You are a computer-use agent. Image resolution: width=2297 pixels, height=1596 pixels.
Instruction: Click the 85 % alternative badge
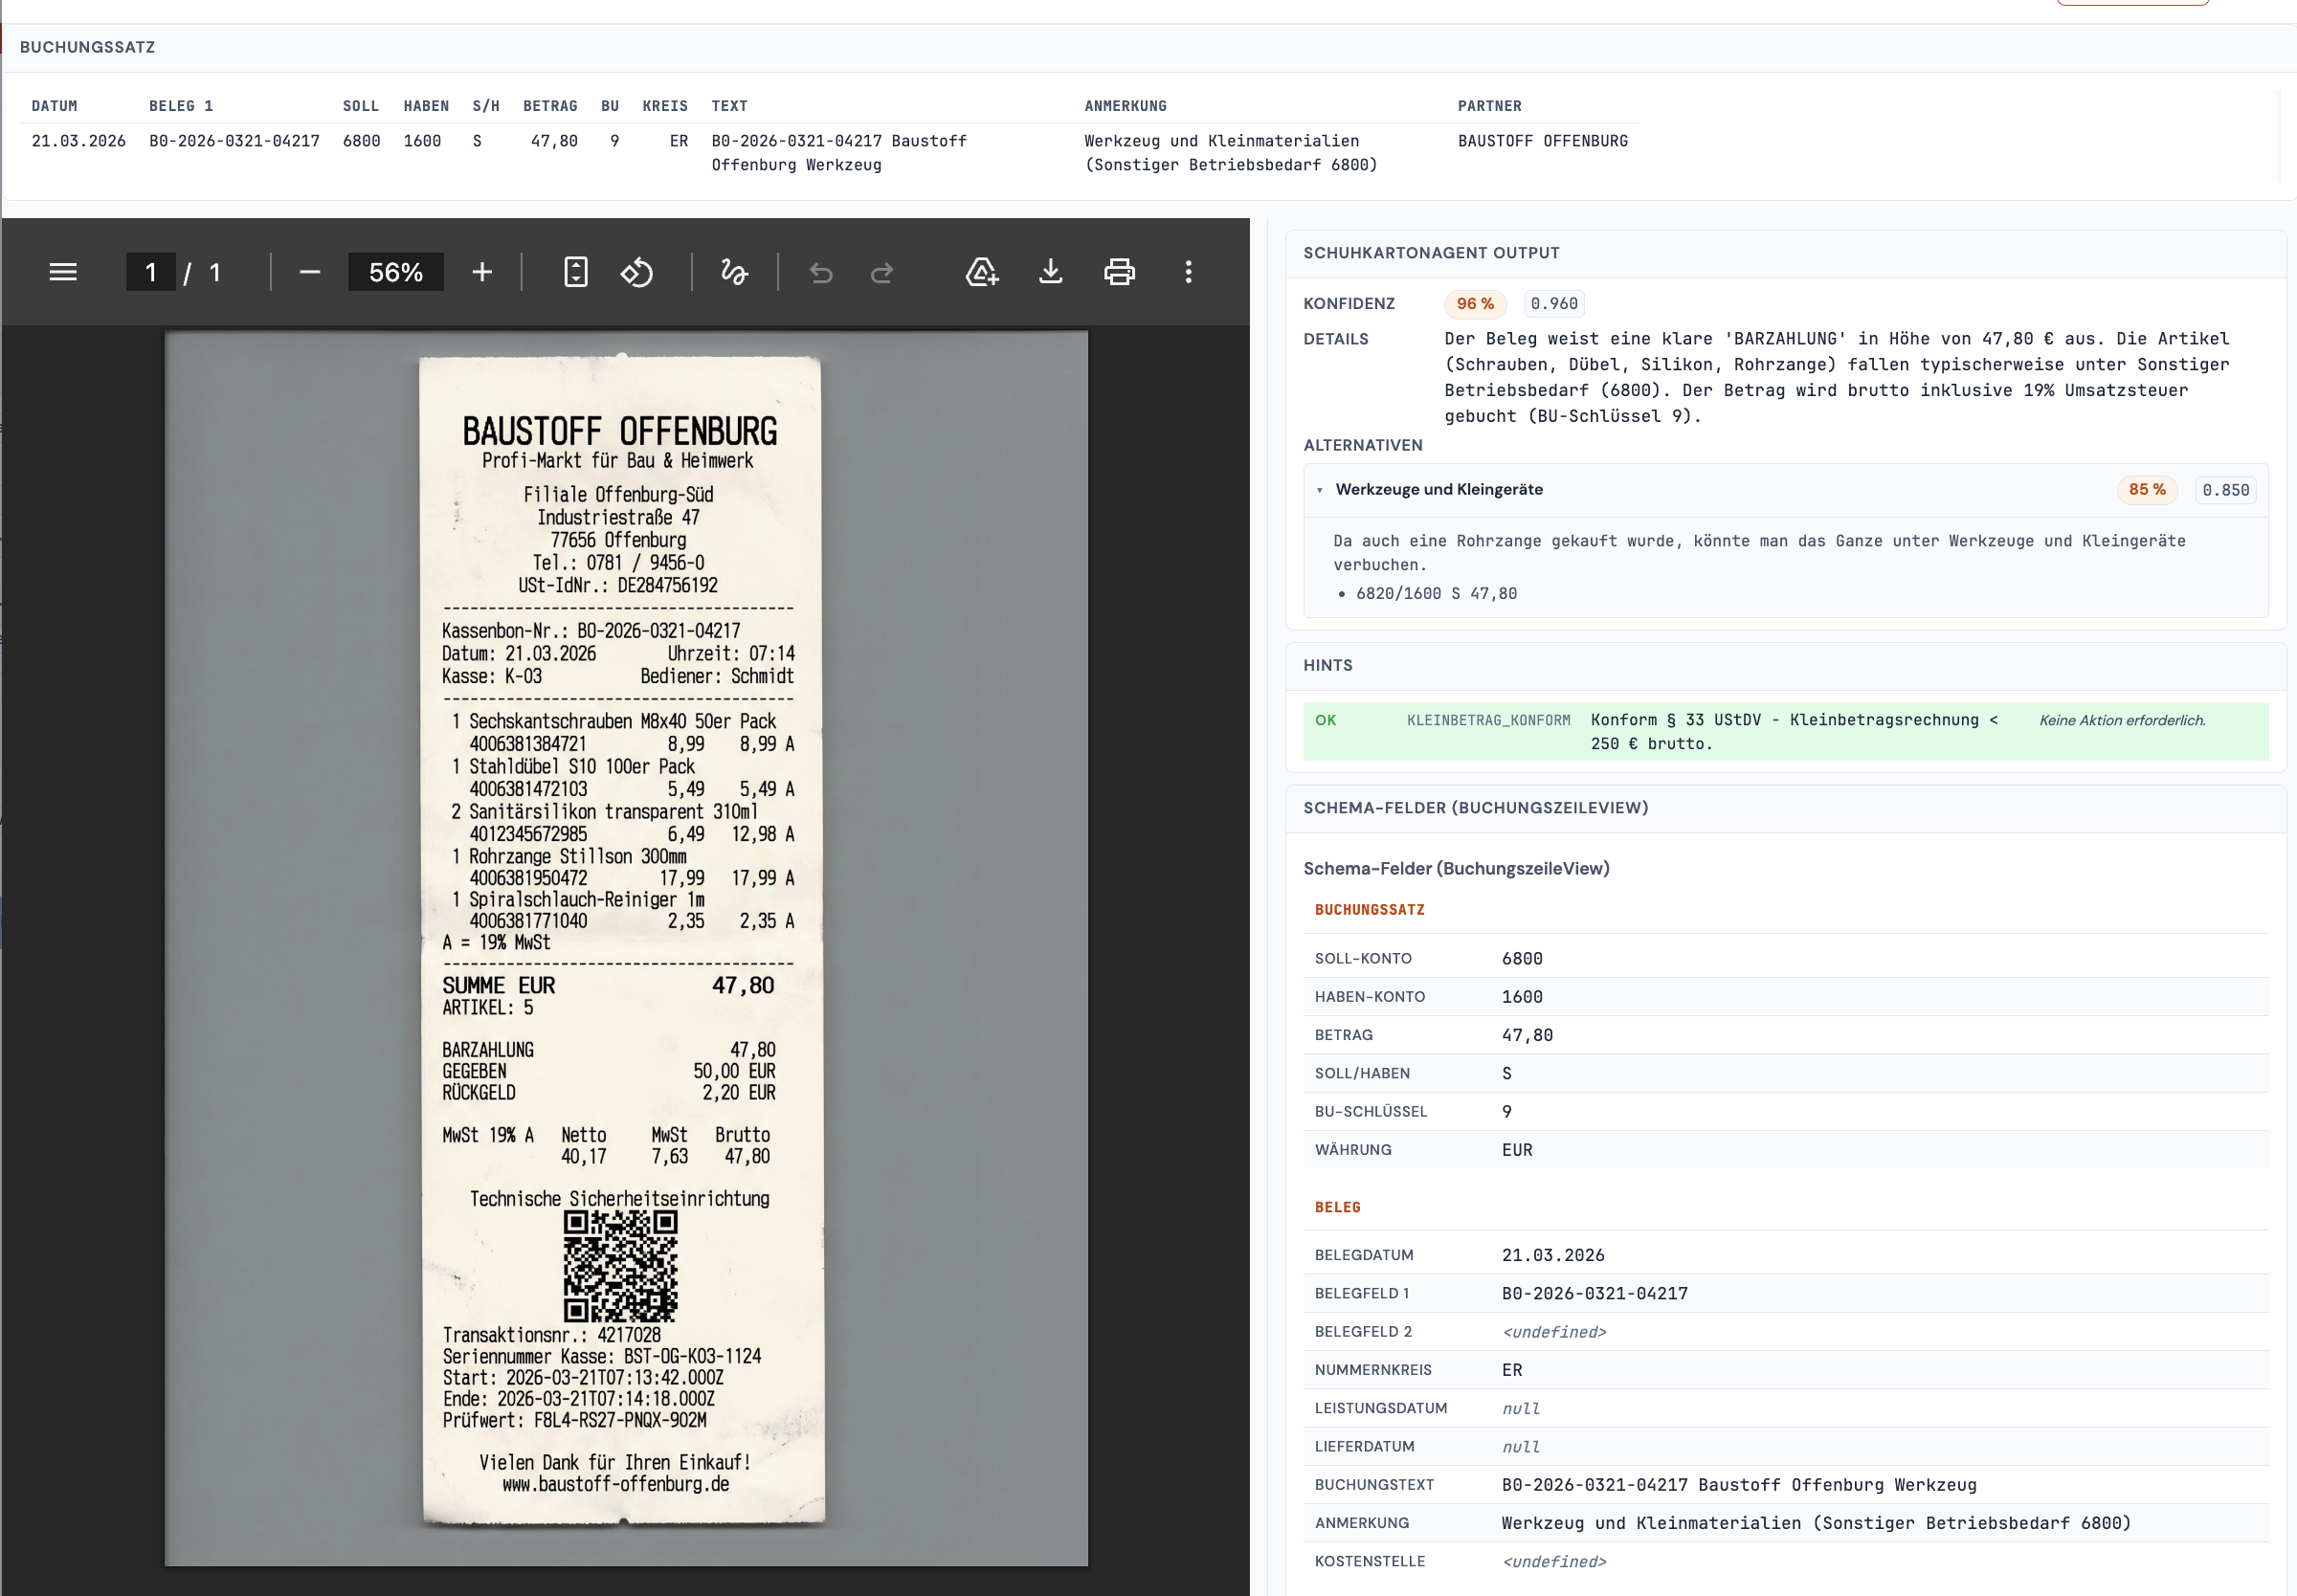tap(2147, 489)
